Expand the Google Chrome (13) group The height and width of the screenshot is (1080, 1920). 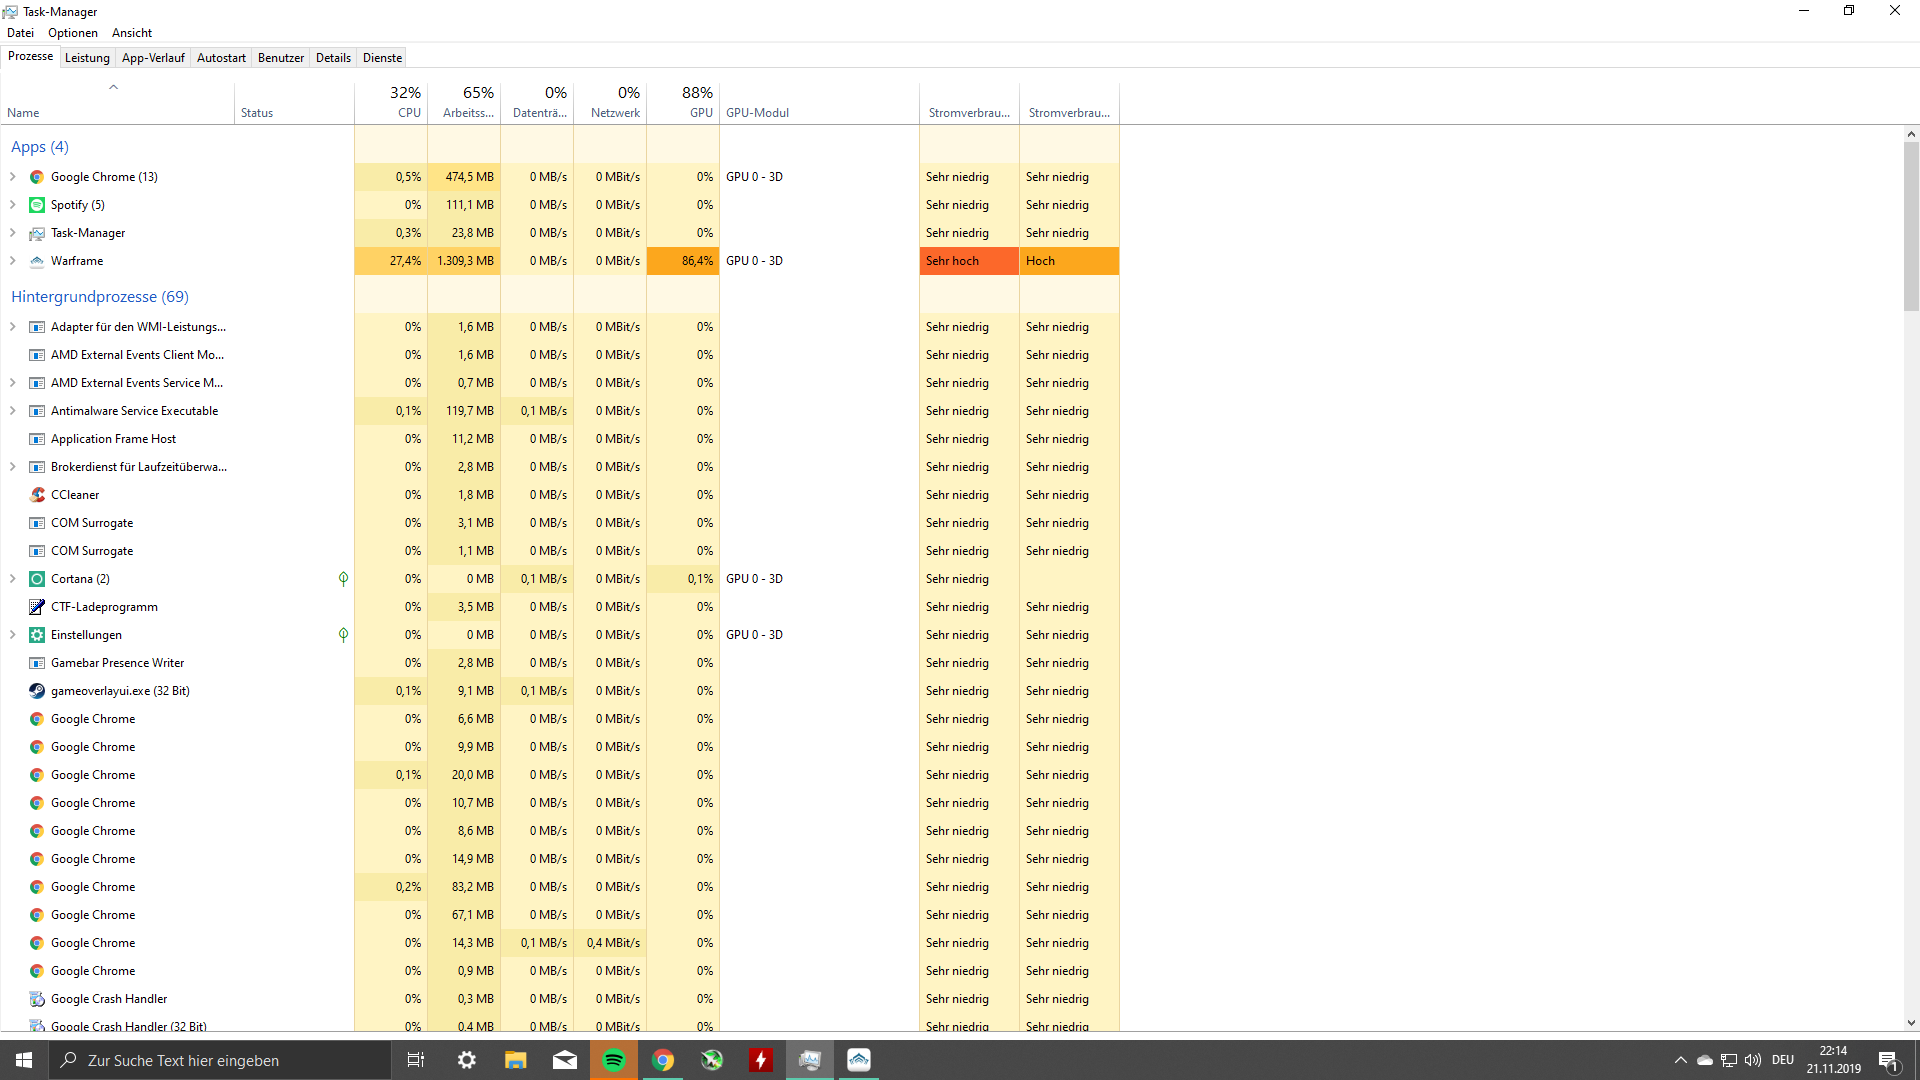coord(13,177)
